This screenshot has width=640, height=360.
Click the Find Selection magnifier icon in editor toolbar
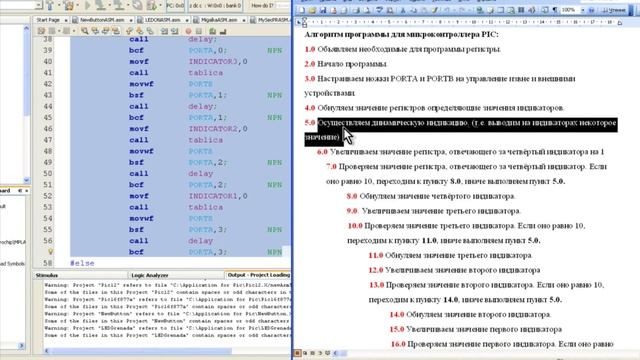coord(84,31)
